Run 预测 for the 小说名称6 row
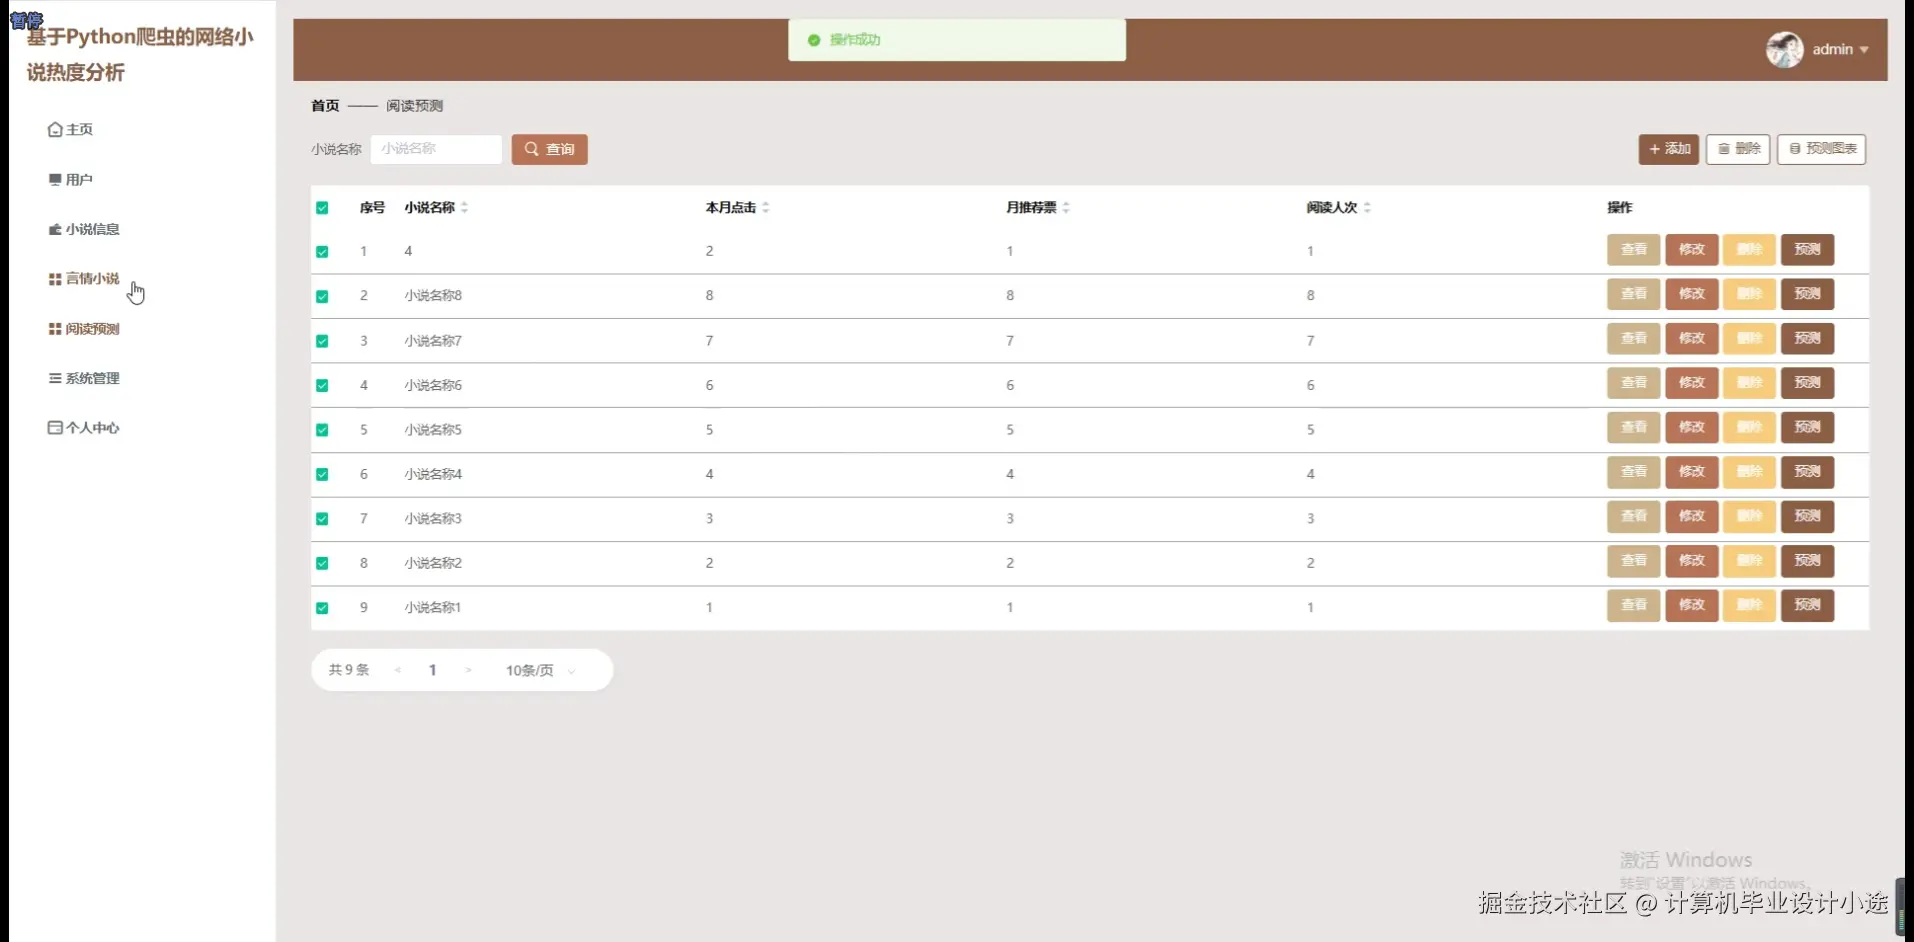 1808,383
